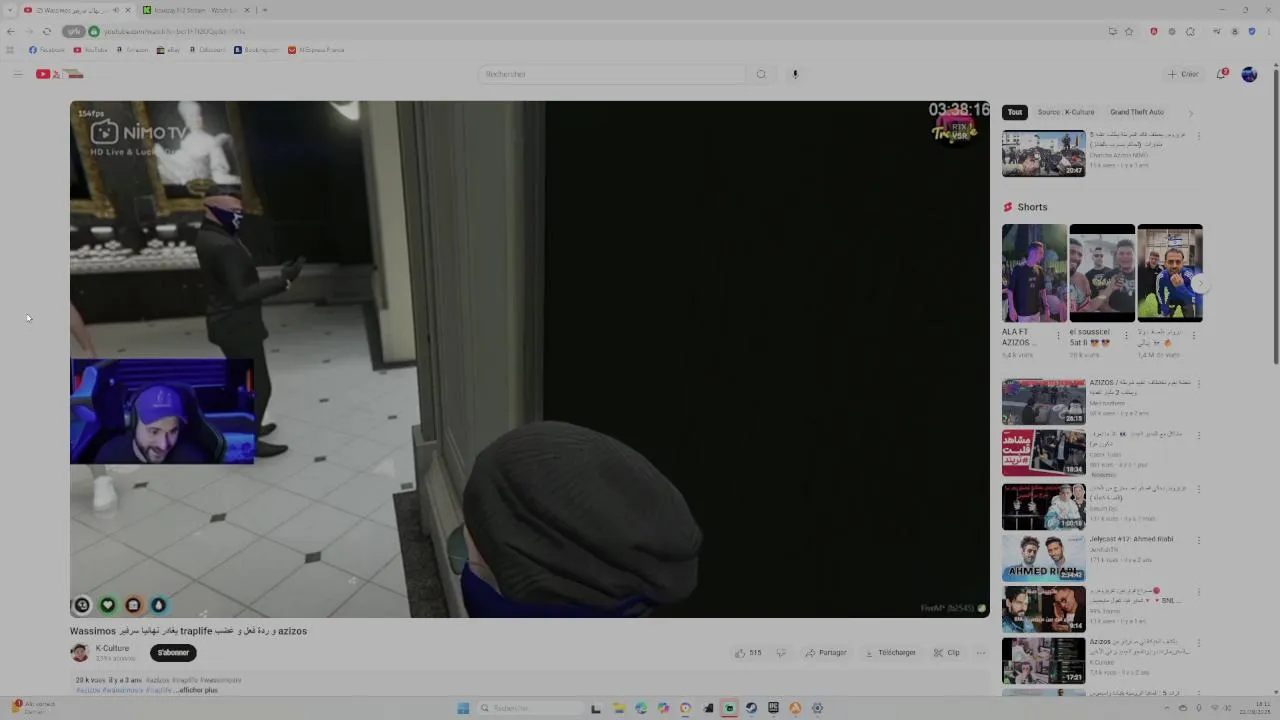
Task: Mute the YouTube tab audio icon
Action: [115, 10]
